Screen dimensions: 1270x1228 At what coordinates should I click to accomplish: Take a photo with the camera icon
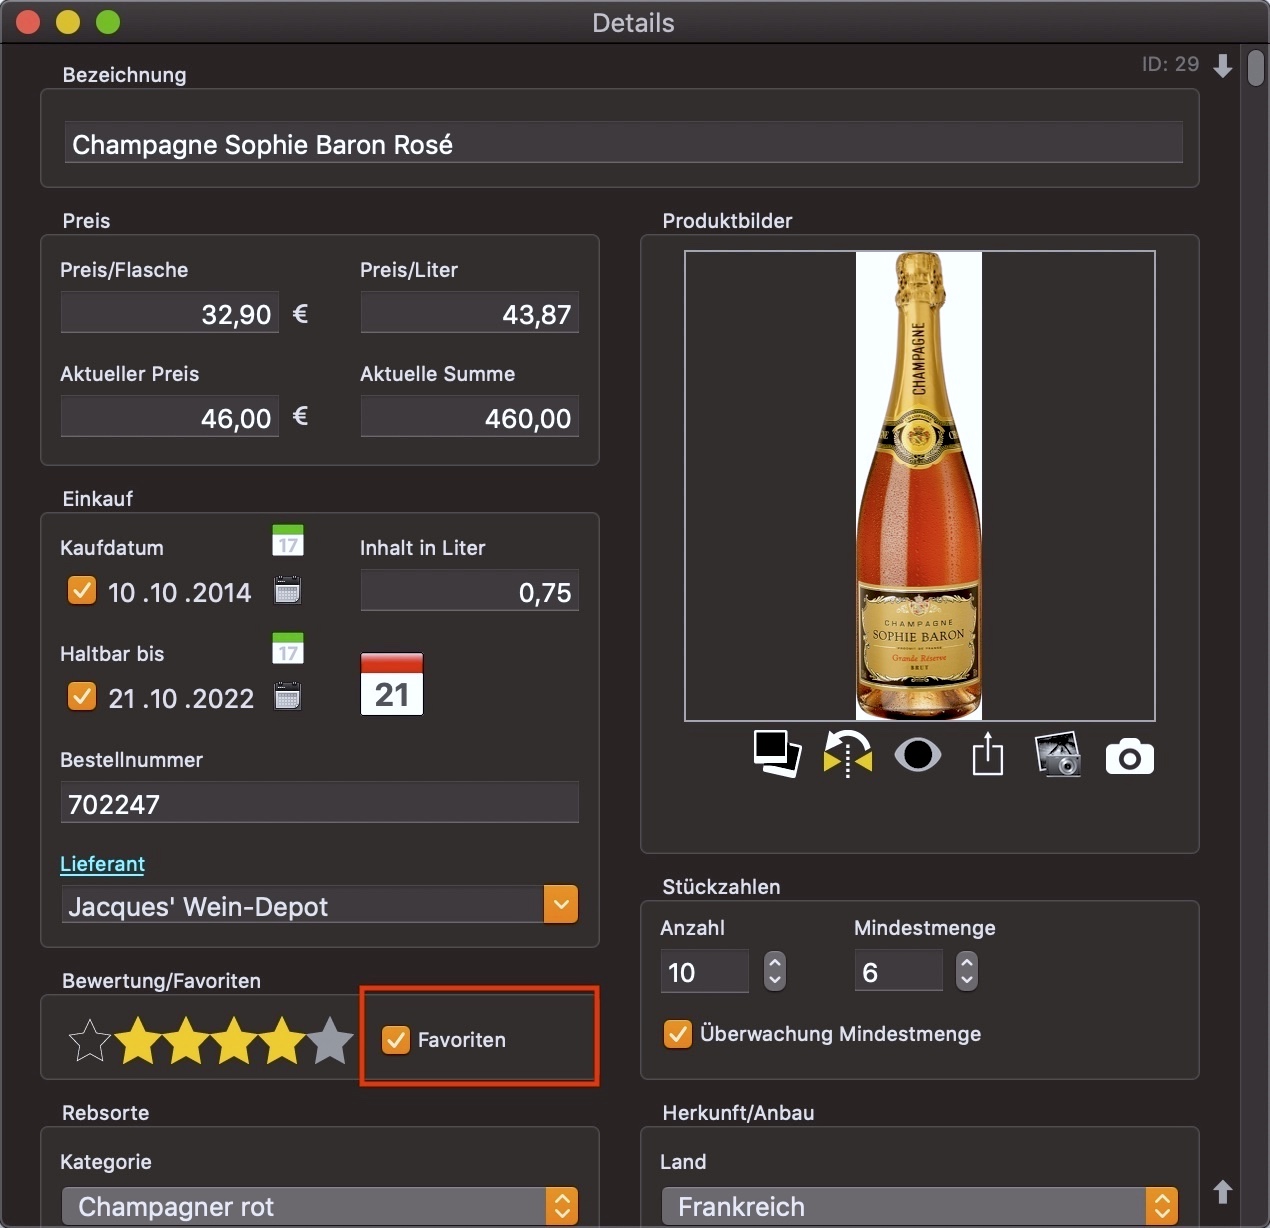pyautogui.click(x=1130, y=757)
